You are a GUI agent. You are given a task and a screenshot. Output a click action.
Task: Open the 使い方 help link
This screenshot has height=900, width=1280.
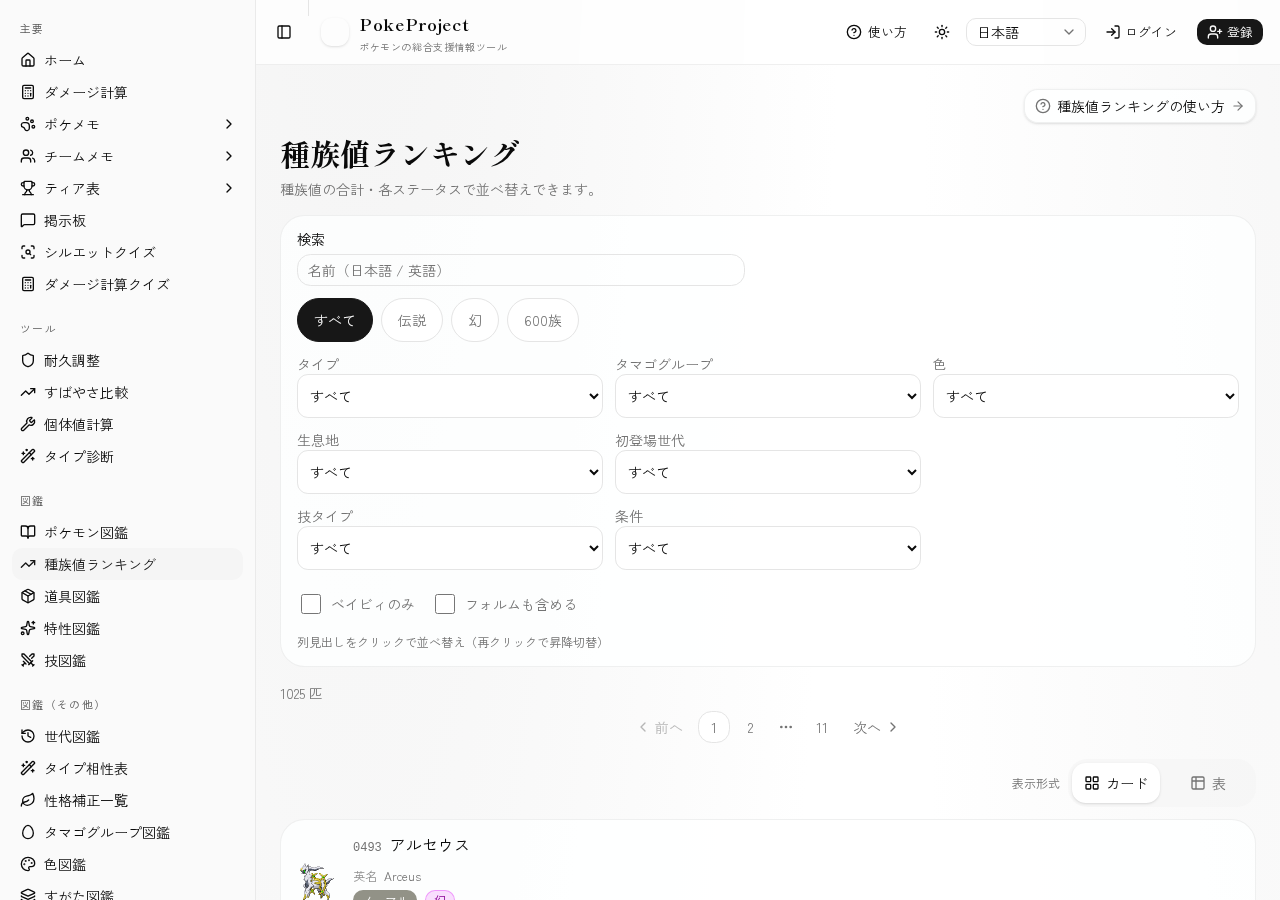click(877, 32)
